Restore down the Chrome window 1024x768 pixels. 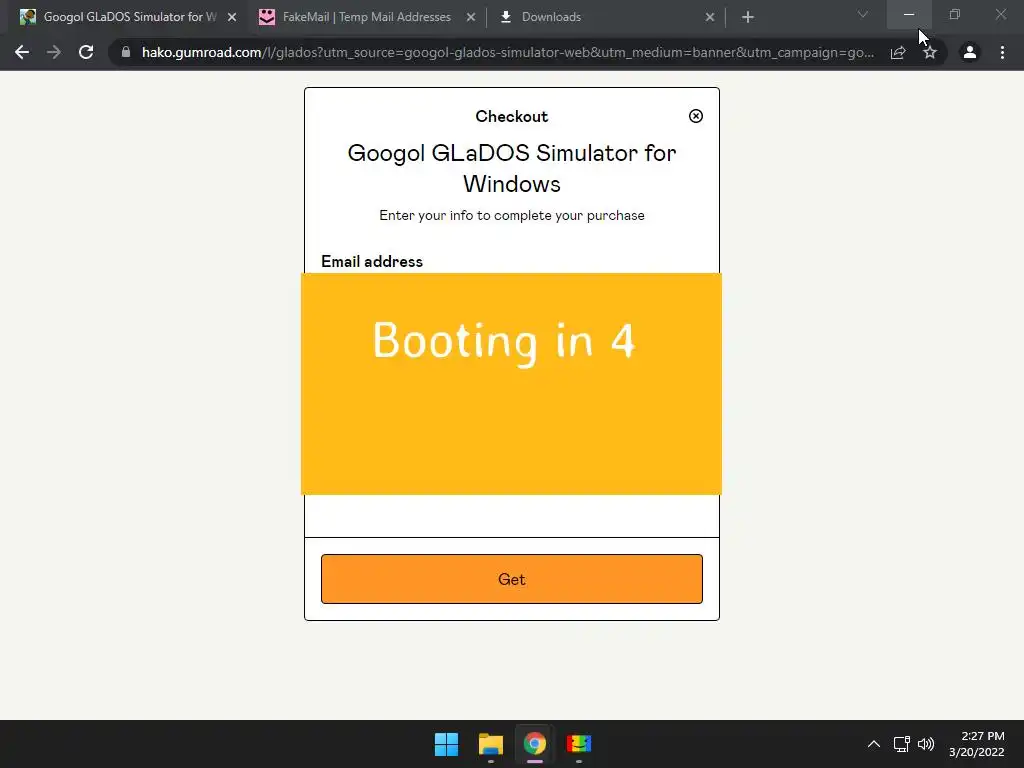click(x=955, y=14)
